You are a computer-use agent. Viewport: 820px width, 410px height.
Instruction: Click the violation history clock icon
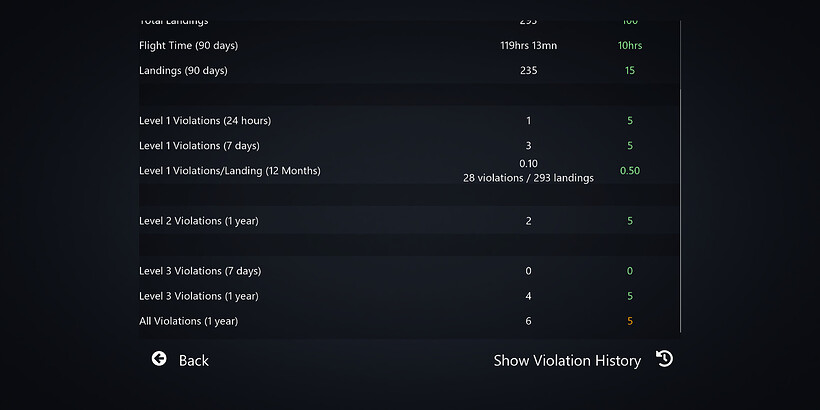664,359
